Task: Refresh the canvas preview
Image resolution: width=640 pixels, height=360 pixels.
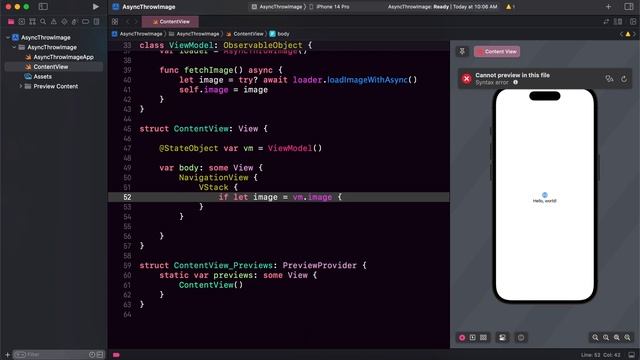Action: tap(624, 79)
